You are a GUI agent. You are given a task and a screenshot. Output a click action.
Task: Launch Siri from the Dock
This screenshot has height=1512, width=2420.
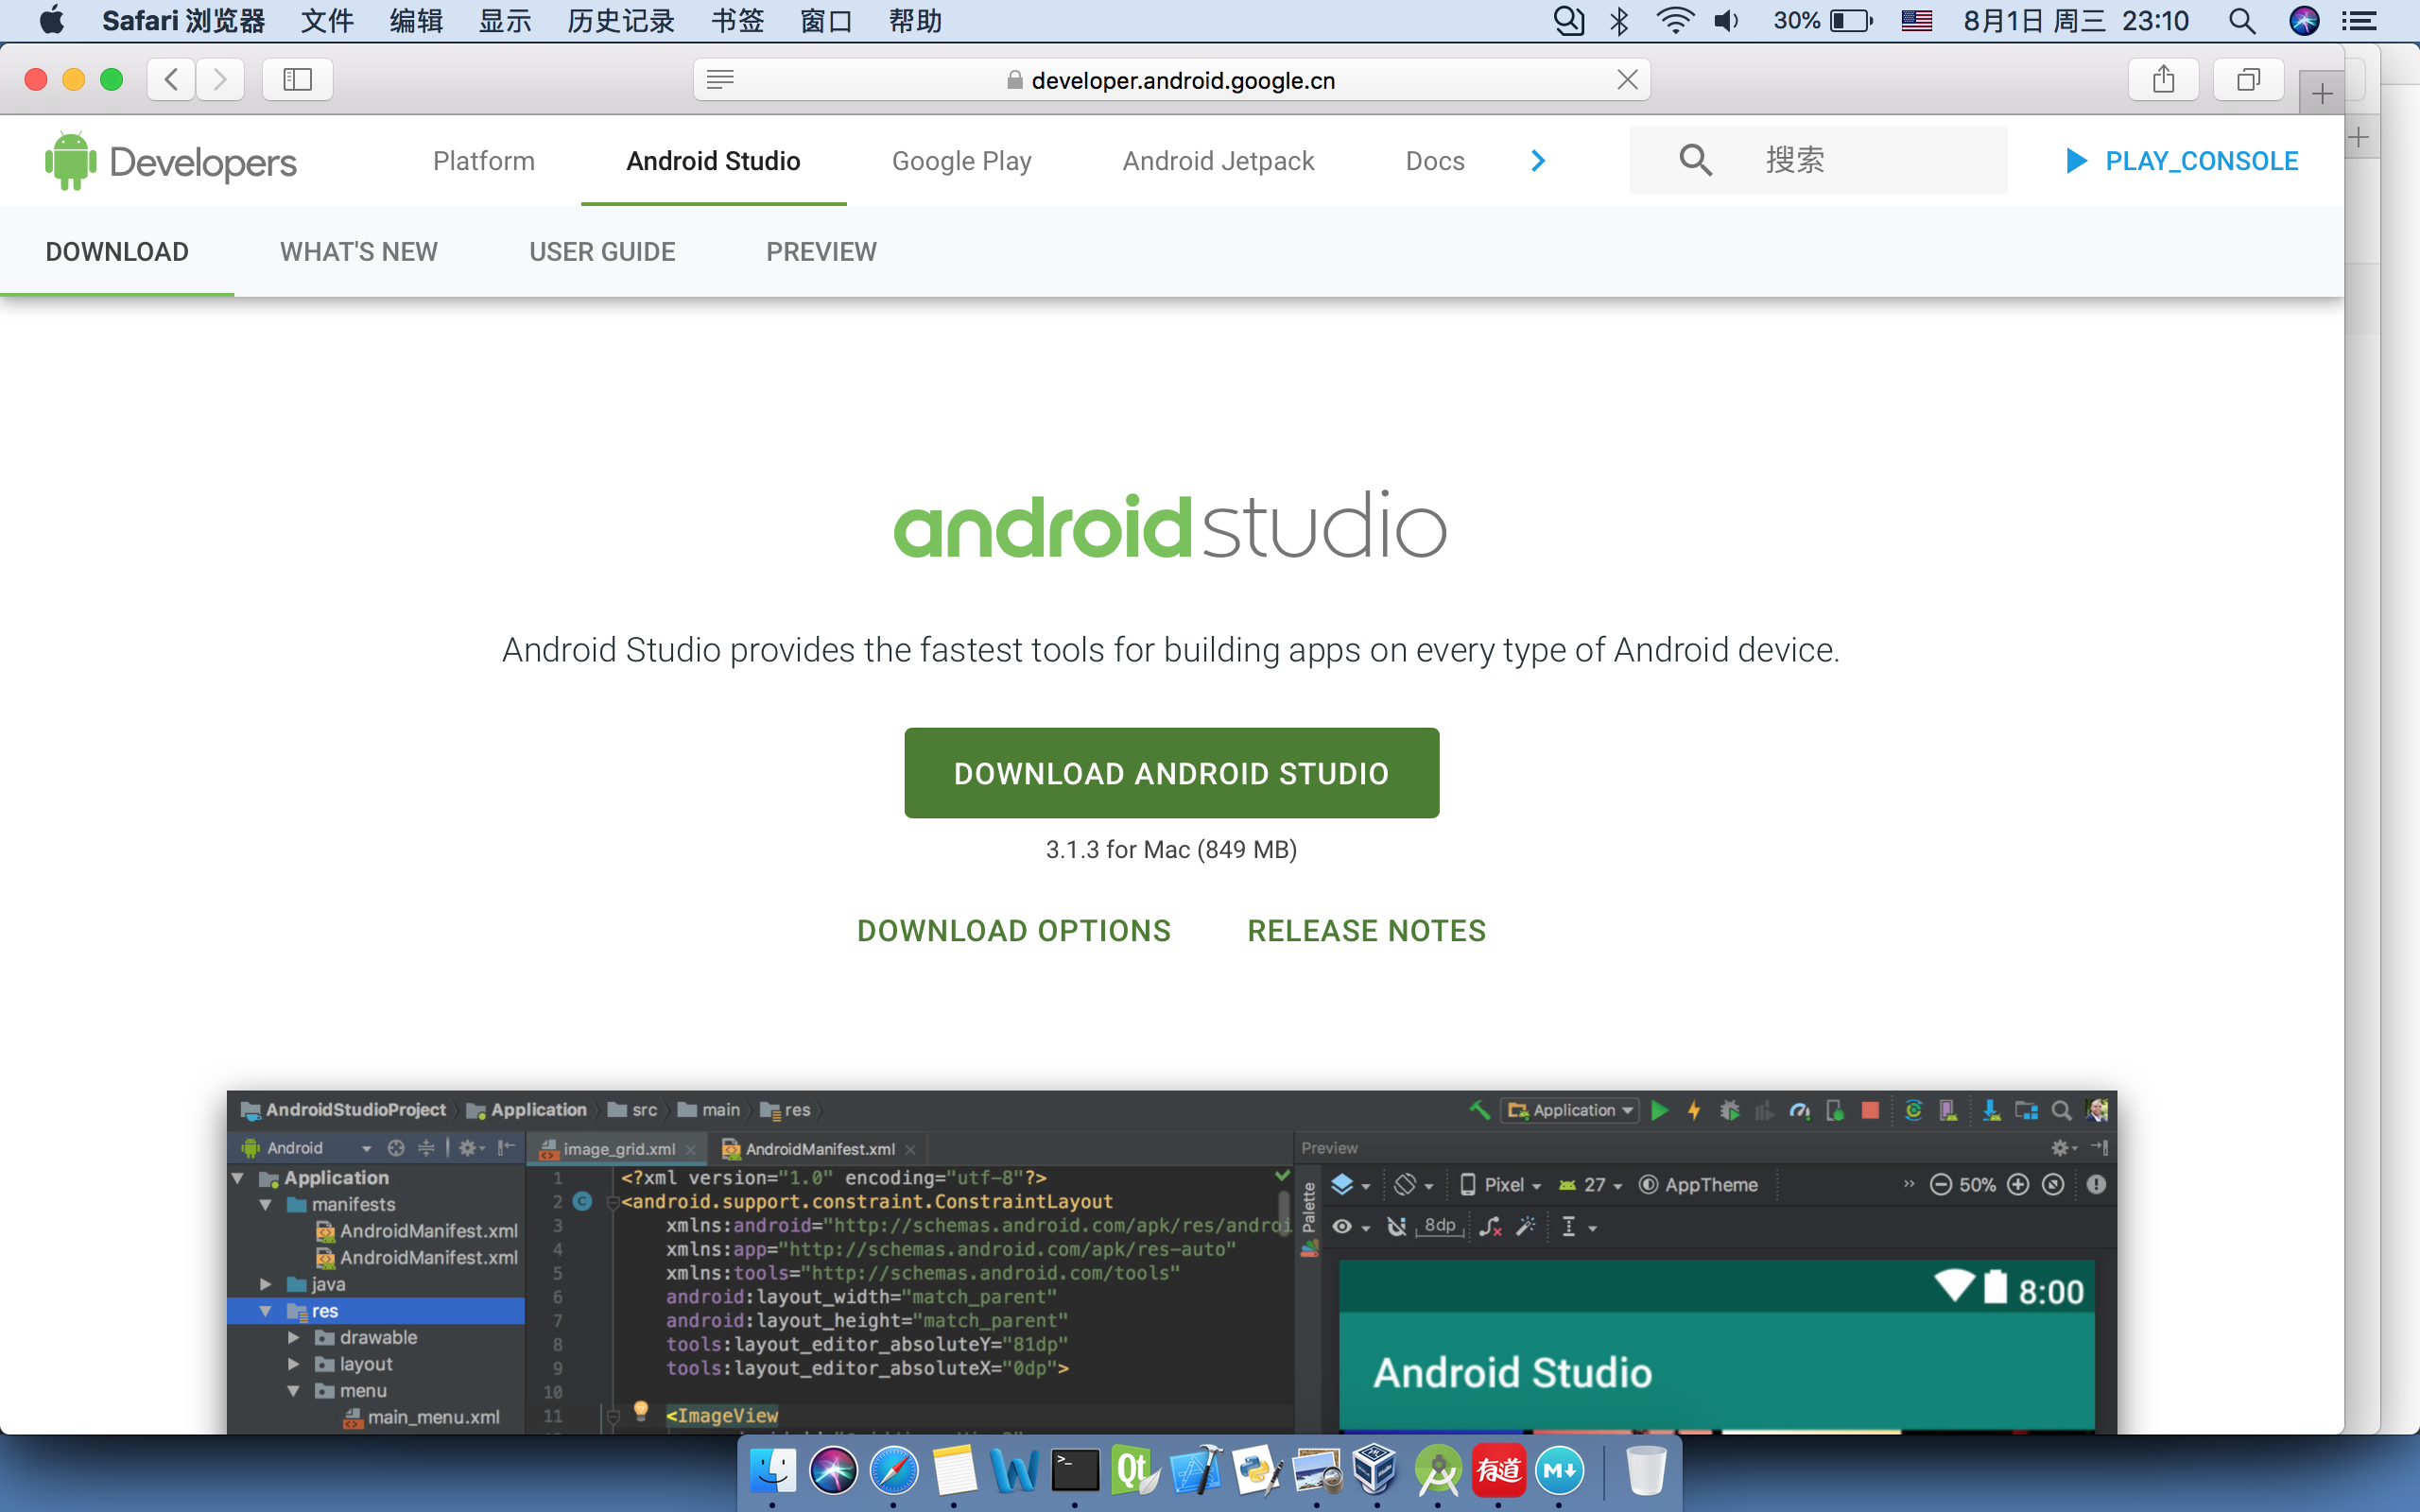point(833,1471)
